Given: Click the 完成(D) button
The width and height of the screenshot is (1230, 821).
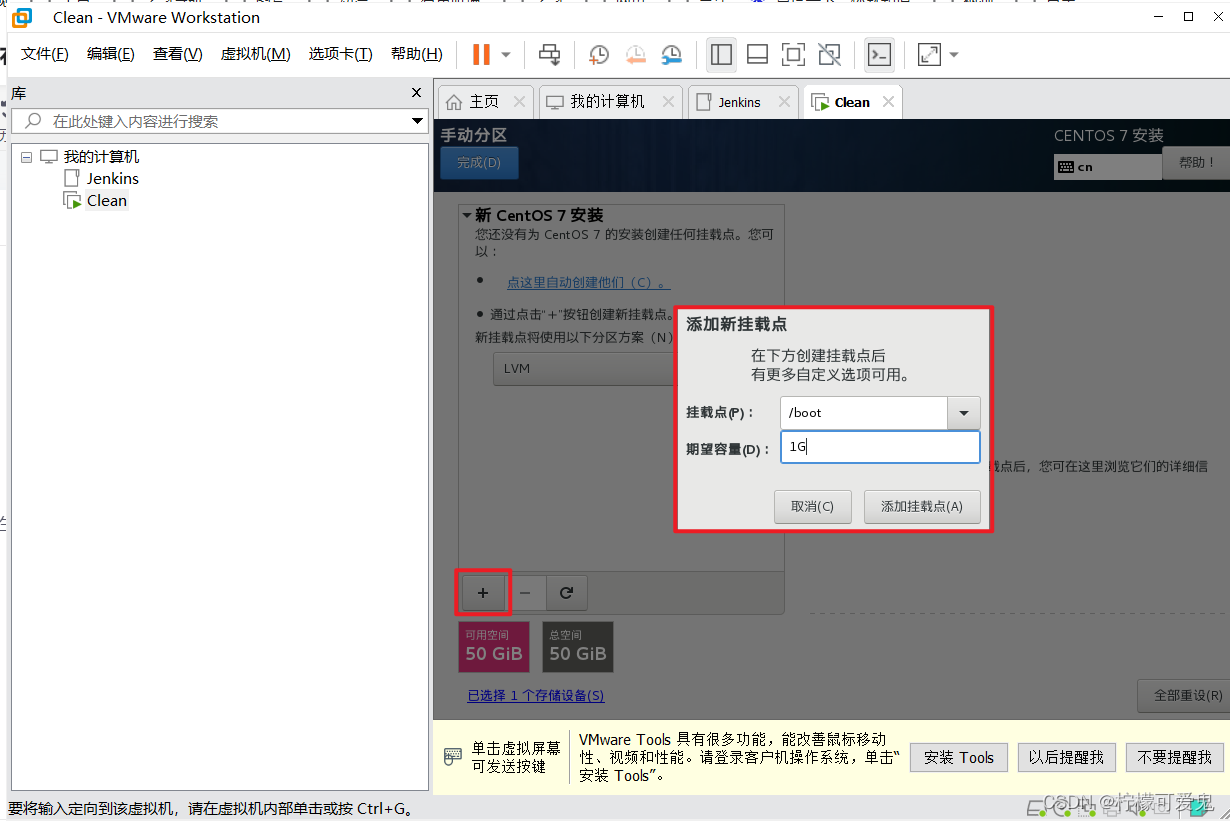Looking at the screenshot, I should tap(479, 163).
